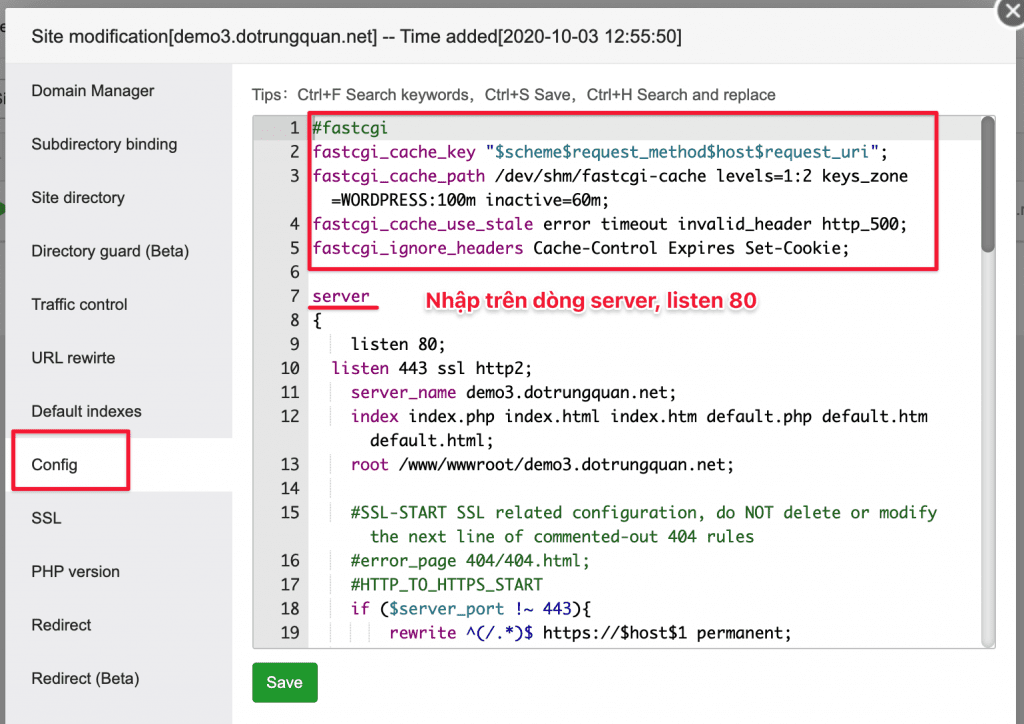Open Redirect (Beta) section
Viewport: 1024px width, 724px height.
pyautogui.click(x=85, y=679)
